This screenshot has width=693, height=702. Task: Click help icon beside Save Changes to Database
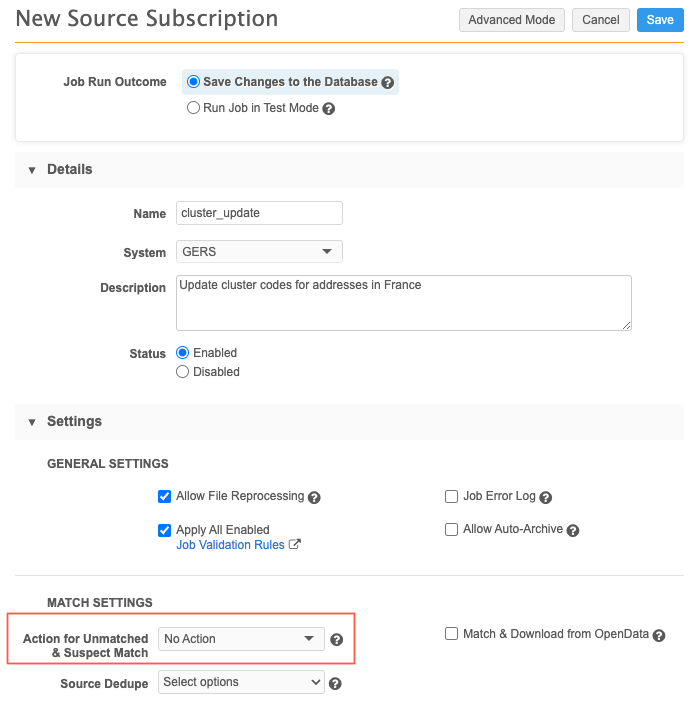coord(388,83)
